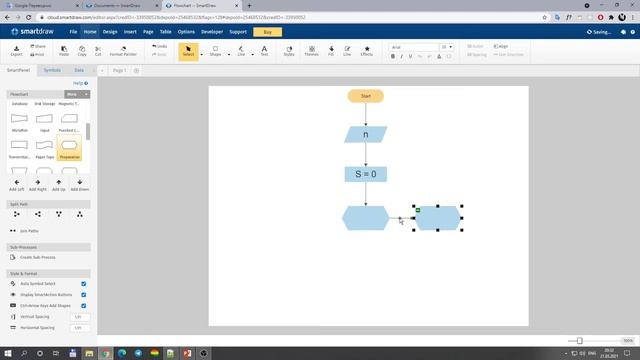Click the Cut scissors icon
Viewport: 640px width, 360px height.
[98, 51]
